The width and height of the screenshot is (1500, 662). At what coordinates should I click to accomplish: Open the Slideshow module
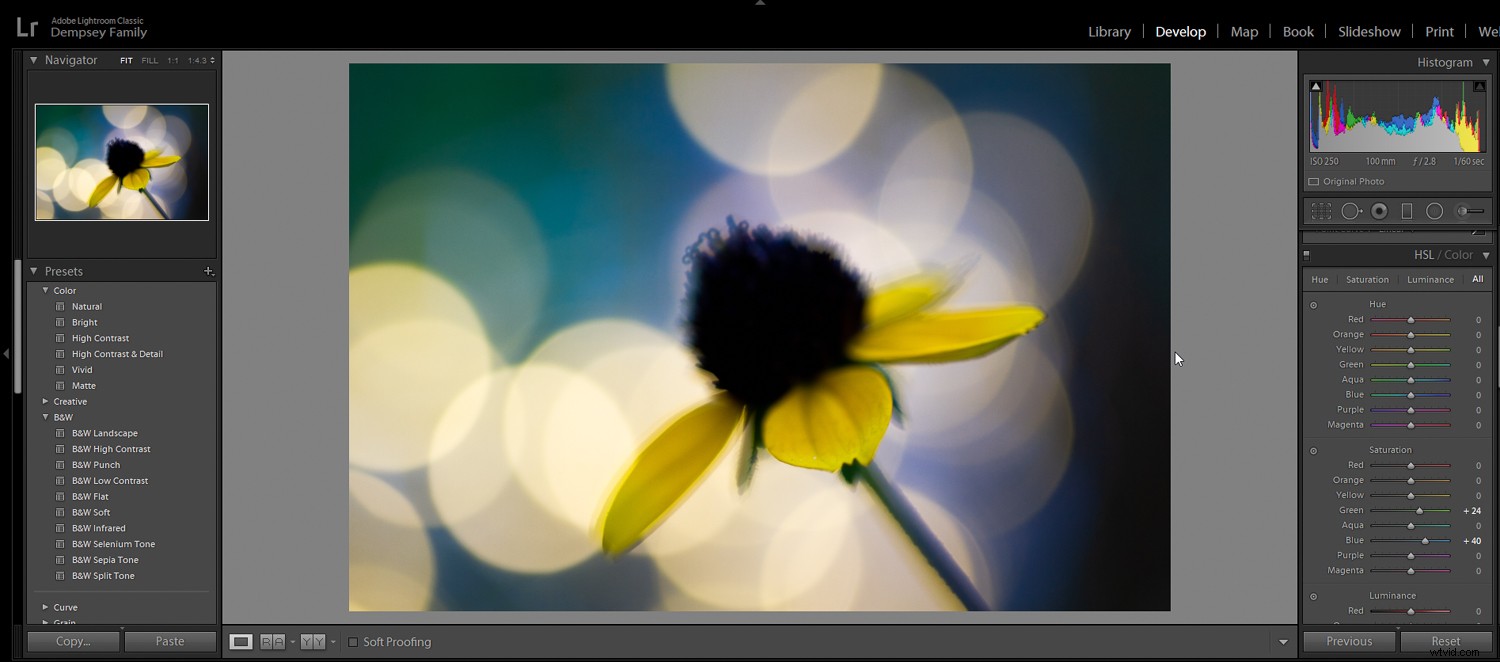(1369, 31)
